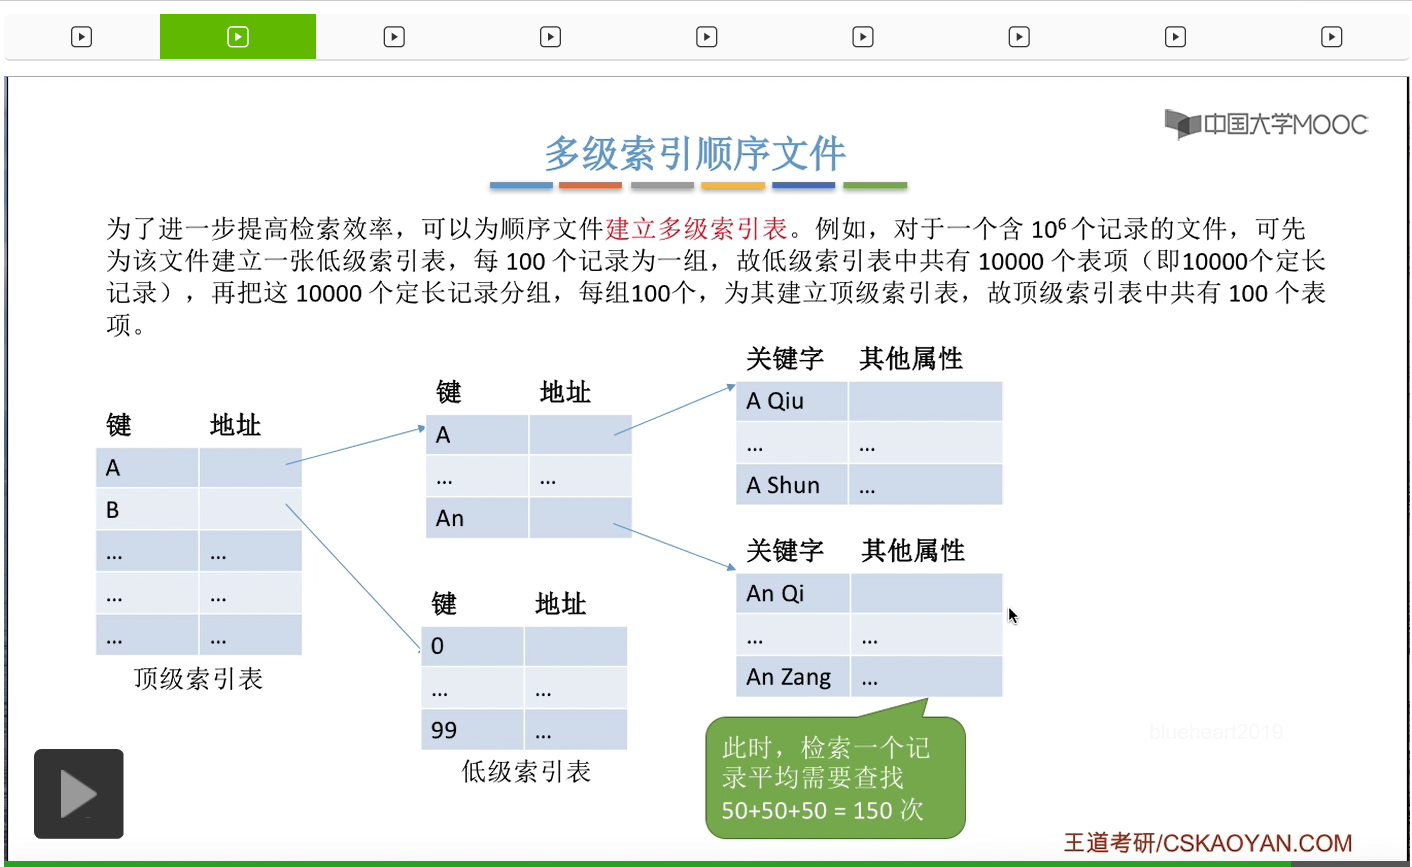The width and height of the screenshot is (1412, 867).
Task: Click the 王道考研/CSKAOYAN.COM text
Action: pyautogui.click(x=1207, y=843)
